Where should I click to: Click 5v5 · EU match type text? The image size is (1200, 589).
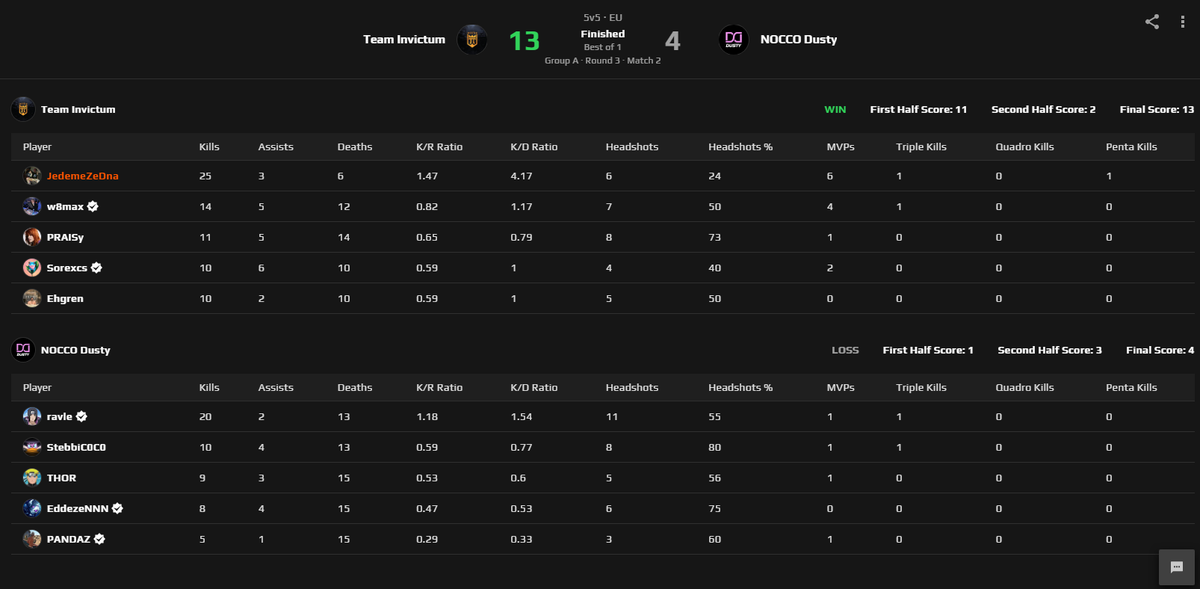[x=603, y=18]
